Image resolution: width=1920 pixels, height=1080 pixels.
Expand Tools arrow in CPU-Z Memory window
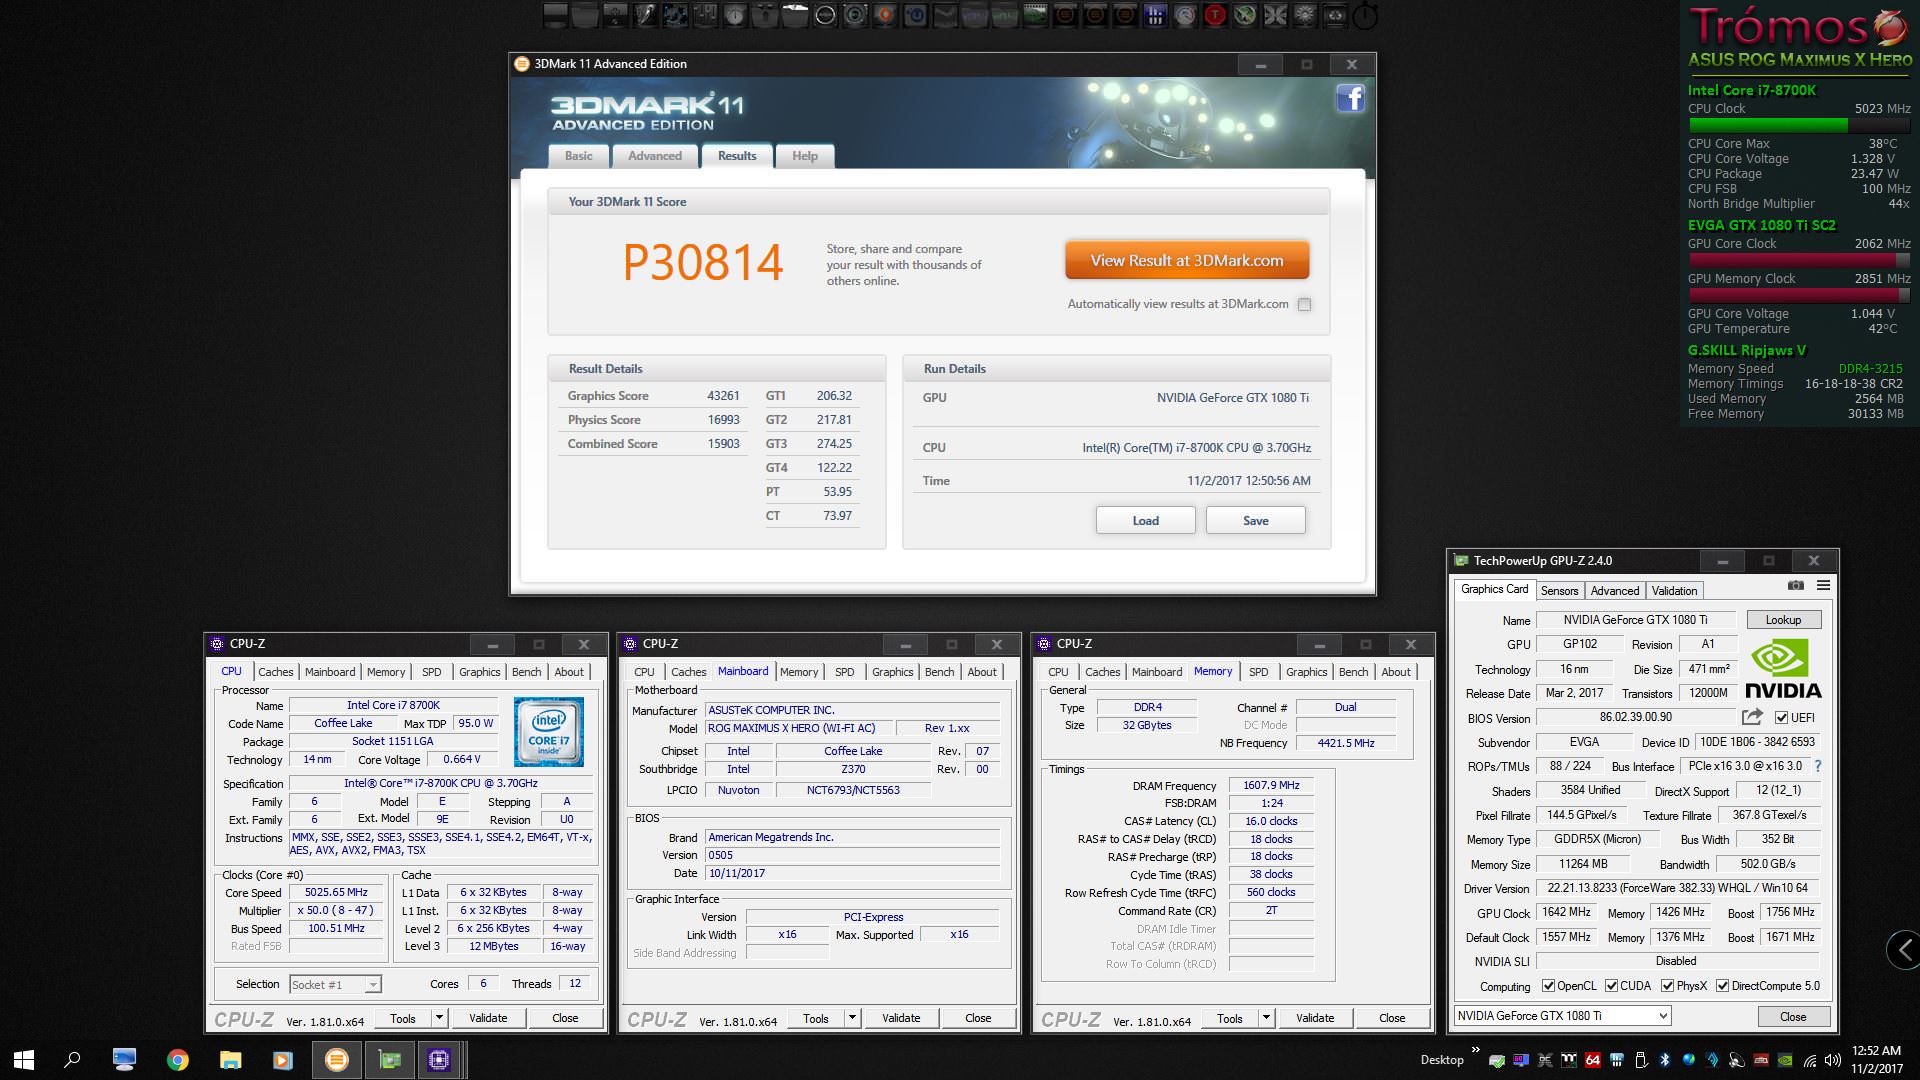pyautogui.click(x=1266, y=1018)
